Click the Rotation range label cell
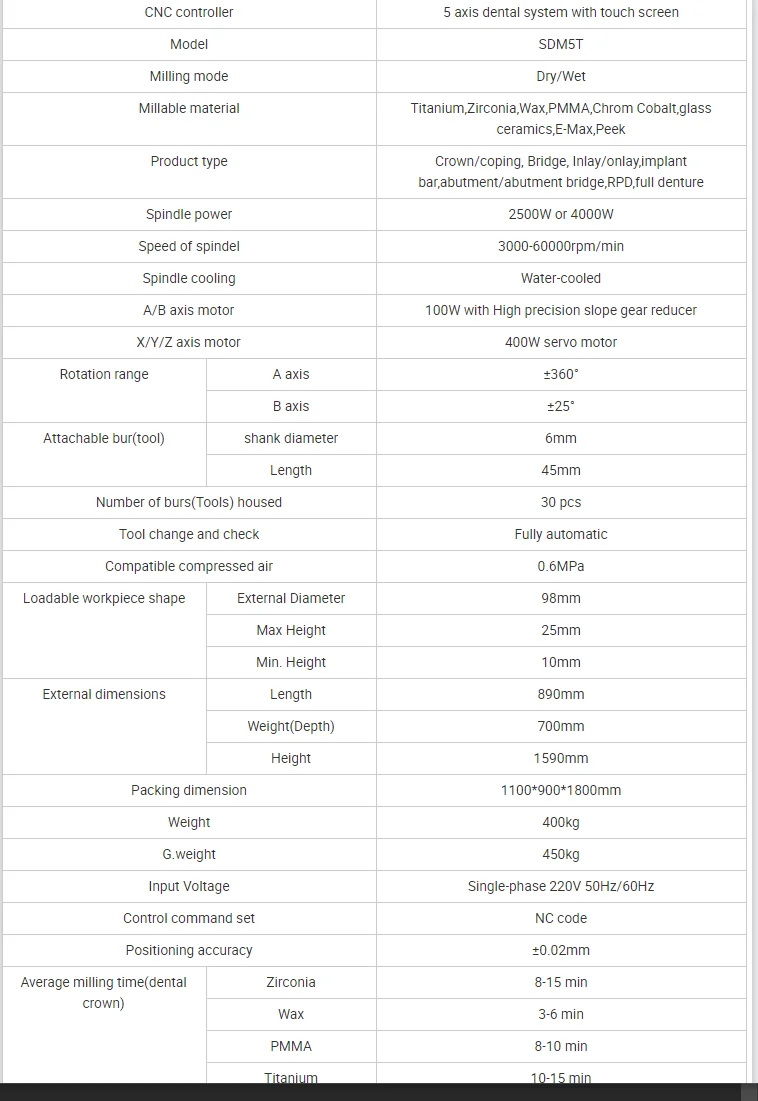This screenshot has height=1101, width=758. tap(104, 390)
